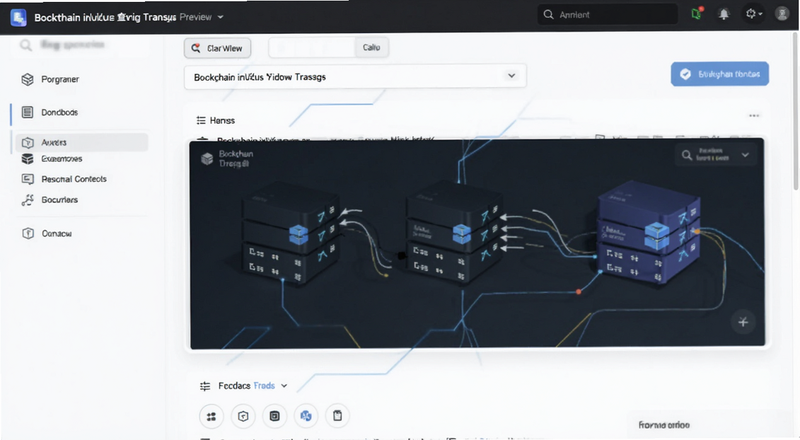Click the Porgraner cube icon

click(28, 80)
